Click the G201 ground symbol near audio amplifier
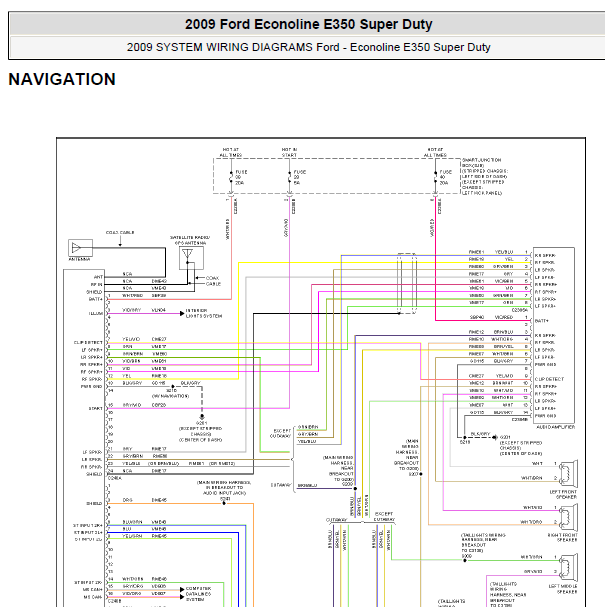 (x=495, y=437)
